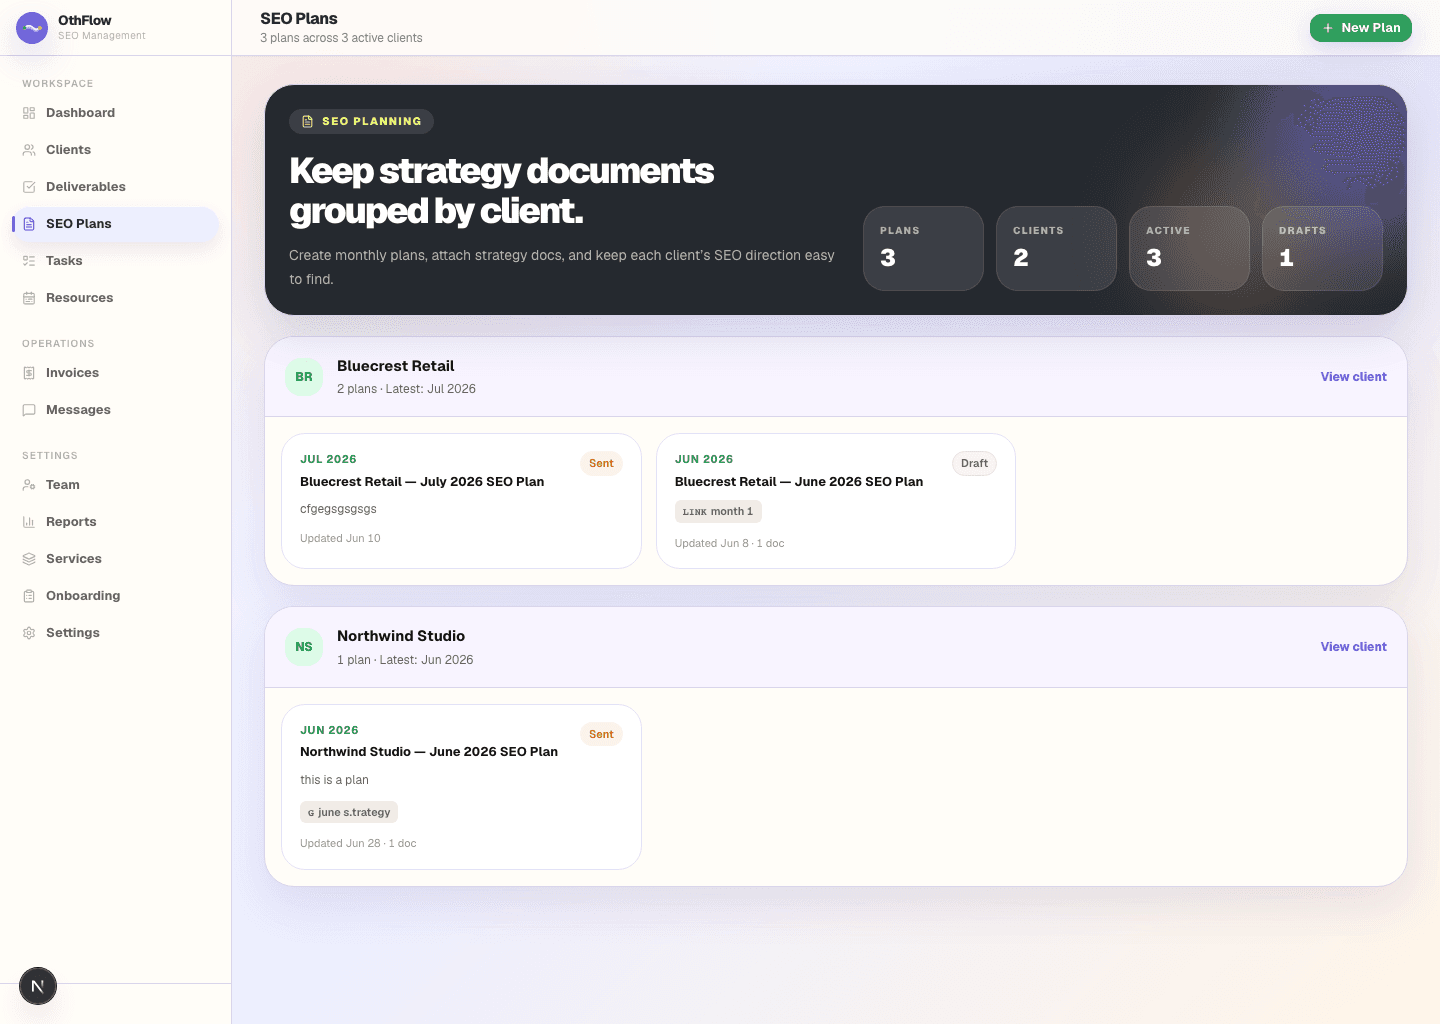Open the Tasks page
This screenshot has height=1024, width=1440.
pos(115,261)
